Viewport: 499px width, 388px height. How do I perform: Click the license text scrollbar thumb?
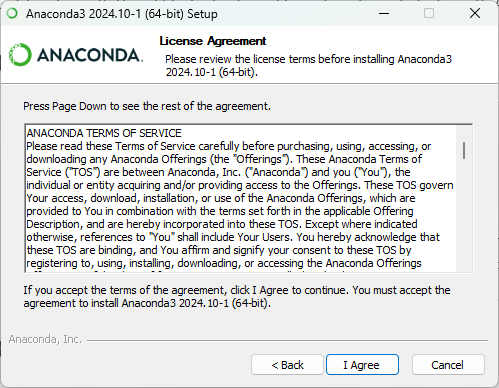pos(464,150)
